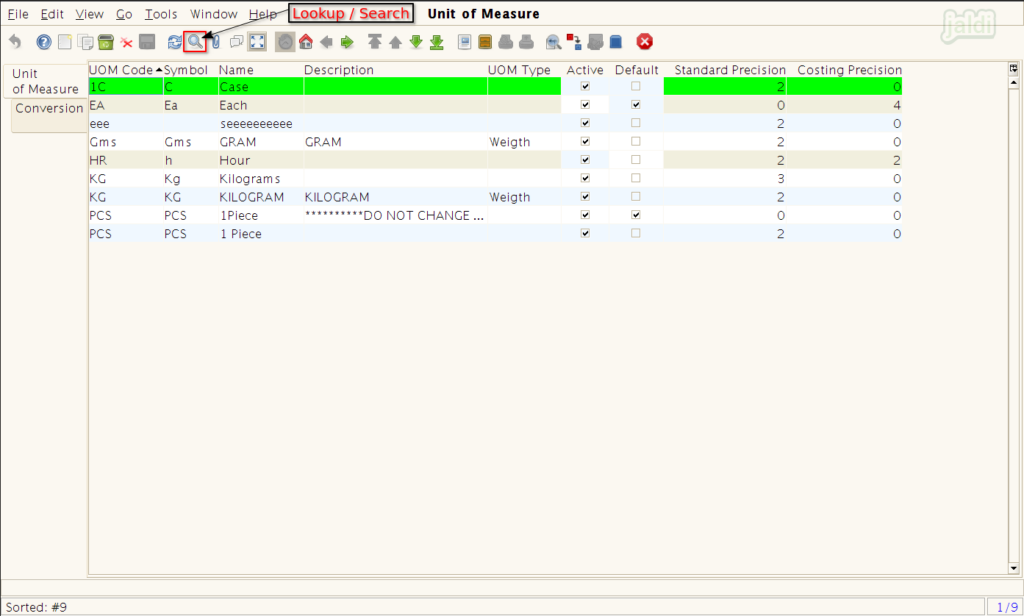Viewport: 1024px width, 616px height.
Task: Toggle Default checkbox in the DO NOT CHANGE row
Action: (x=635, y=214)
